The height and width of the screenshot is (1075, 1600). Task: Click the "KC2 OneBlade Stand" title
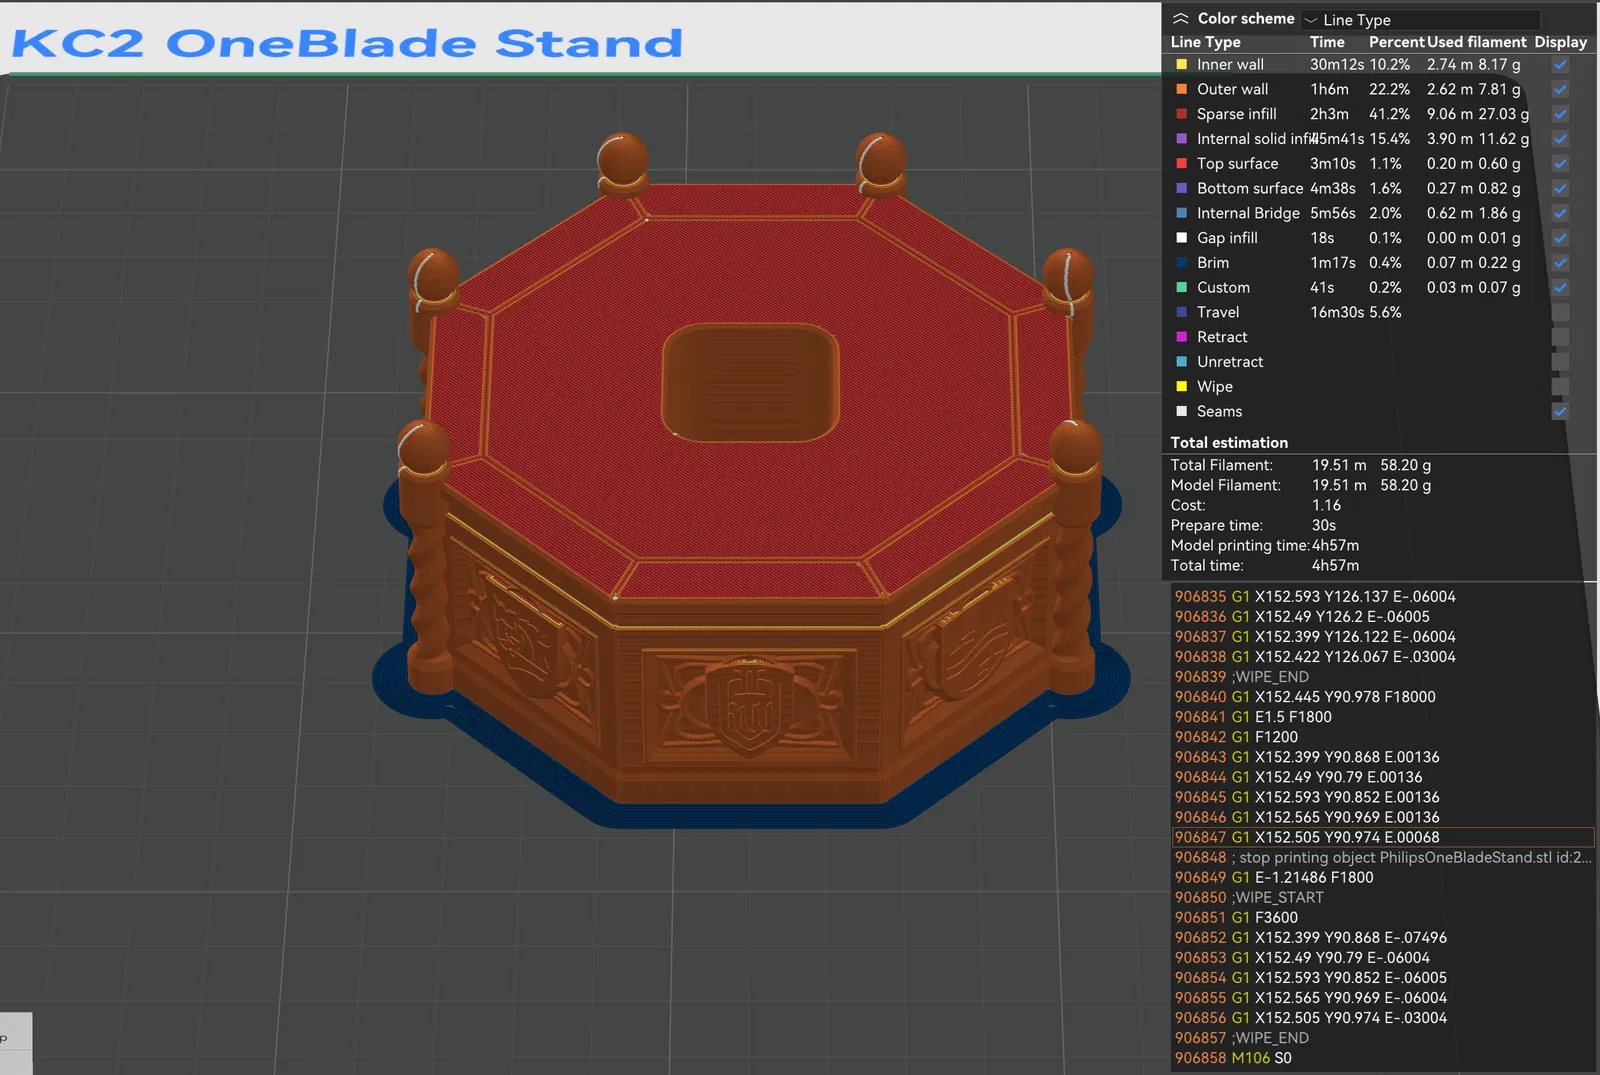pyautogui.click(x=347, y=43)
